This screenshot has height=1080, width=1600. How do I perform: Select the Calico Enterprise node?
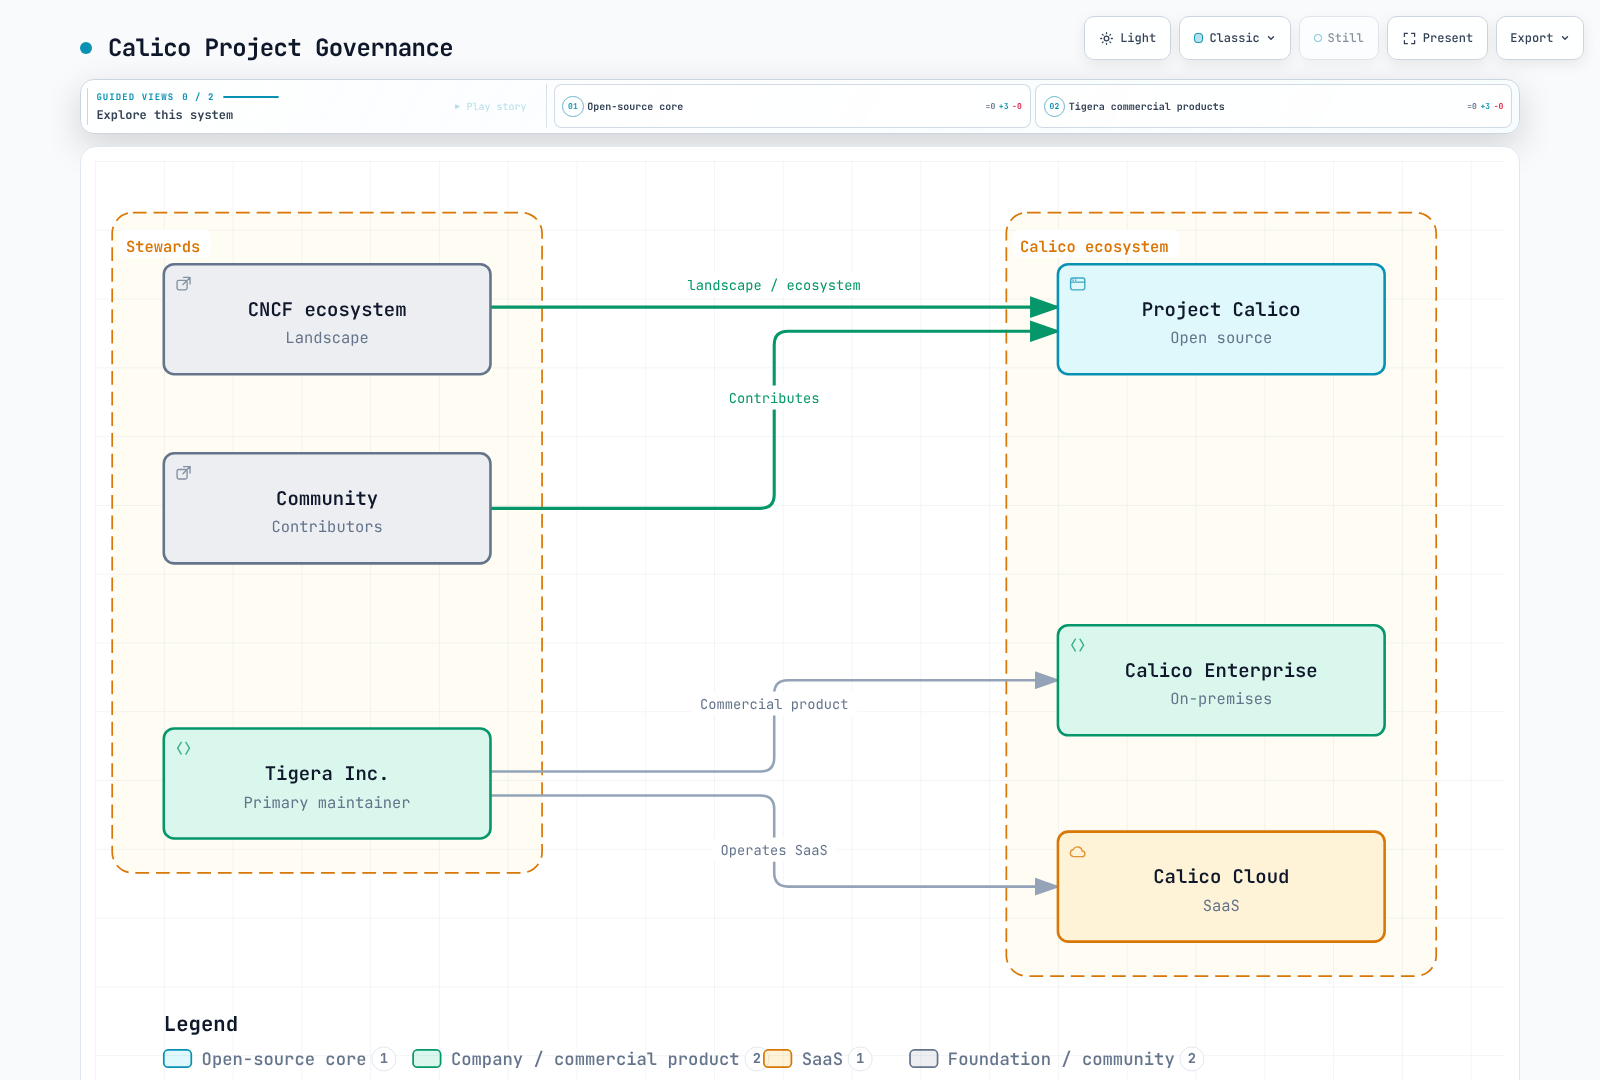1221,681
